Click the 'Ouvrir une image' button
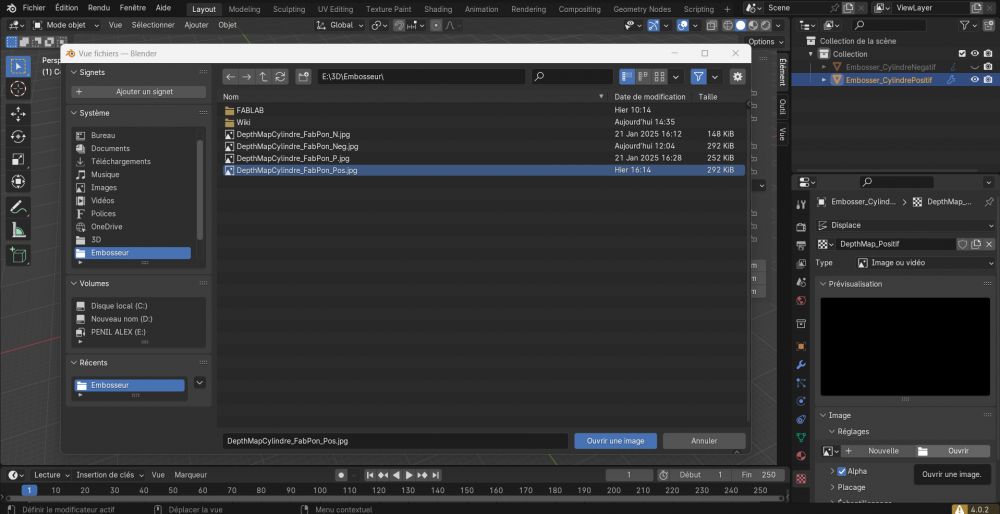The width and height of the screenshot is (1000, 514). click(x=614, y=440)
